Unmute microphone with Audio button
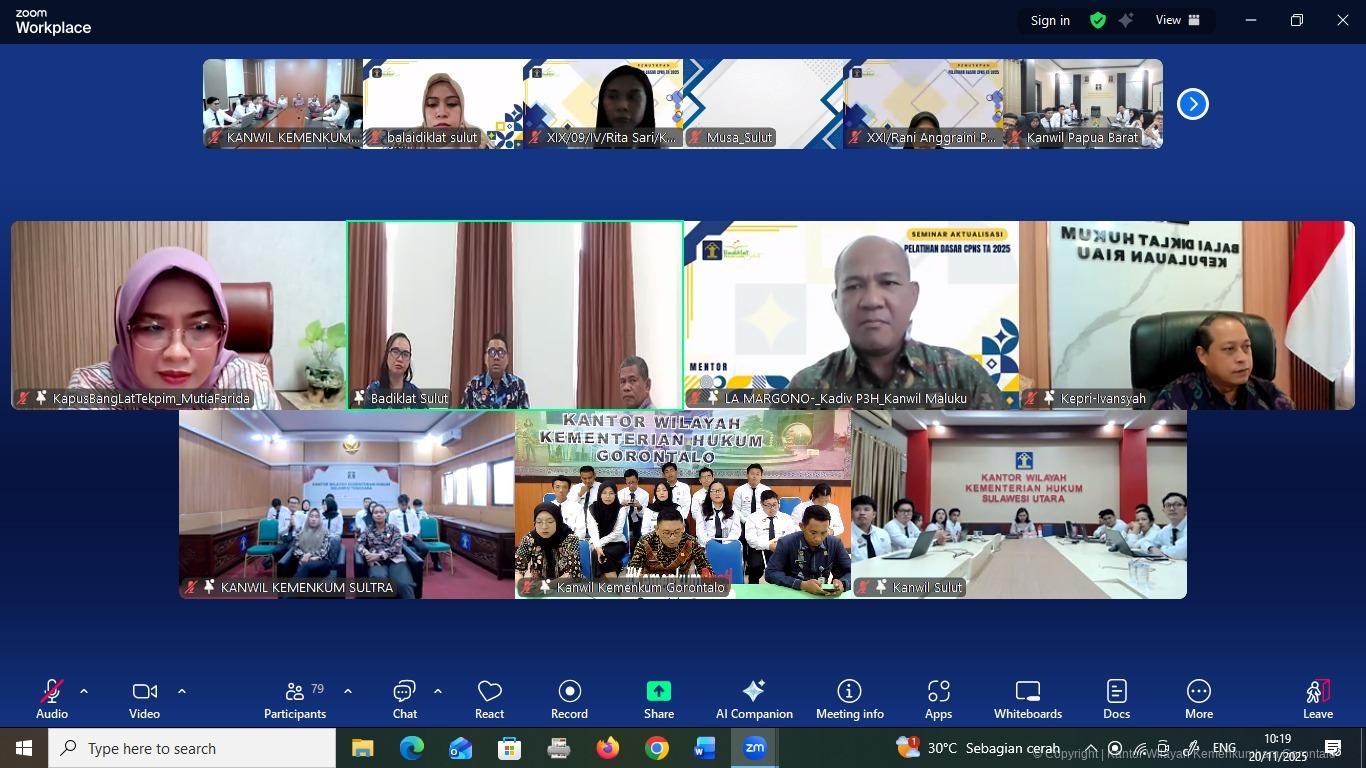 click(52, 699)
